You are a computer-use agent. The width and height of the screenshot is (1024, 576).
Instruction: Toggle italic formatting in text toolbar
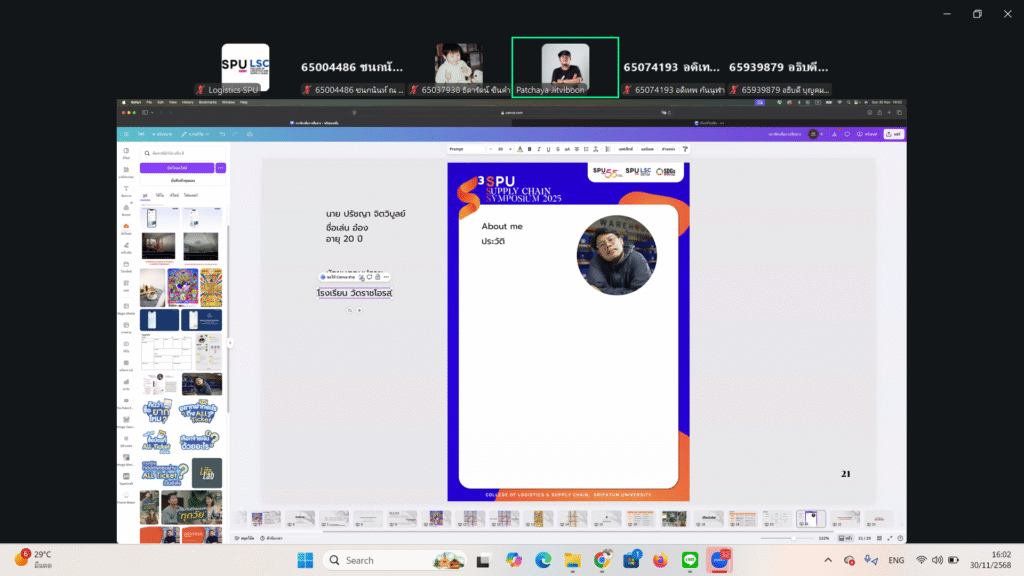[x=538, y=149]
